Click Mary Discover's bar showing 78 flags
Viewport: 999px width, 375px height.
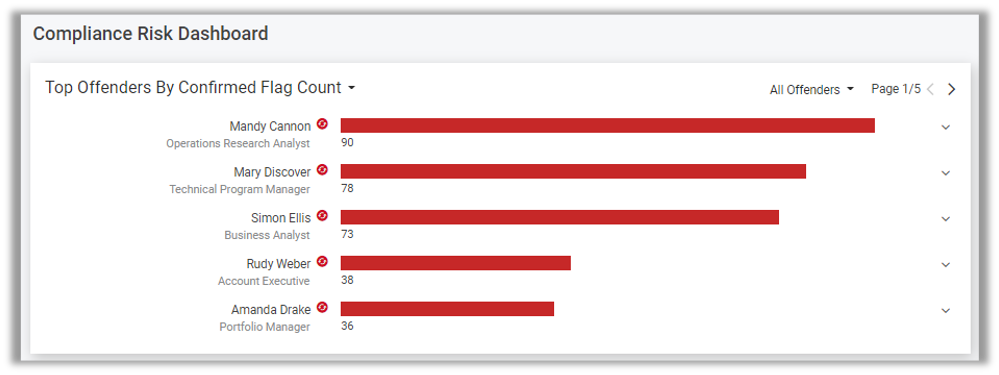[x=573, y=171]
